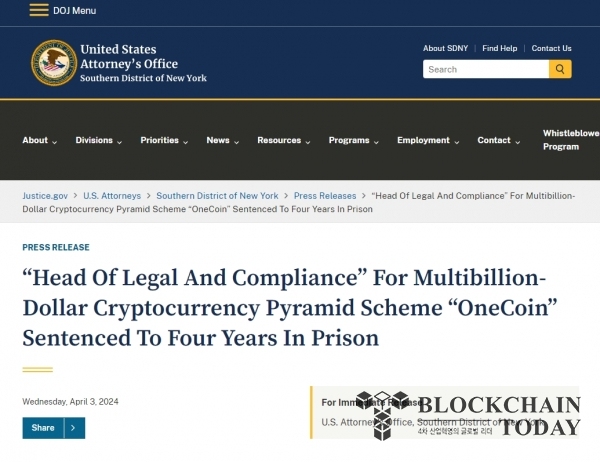
Task: Click into the Search input field
Action: [486, 69]
